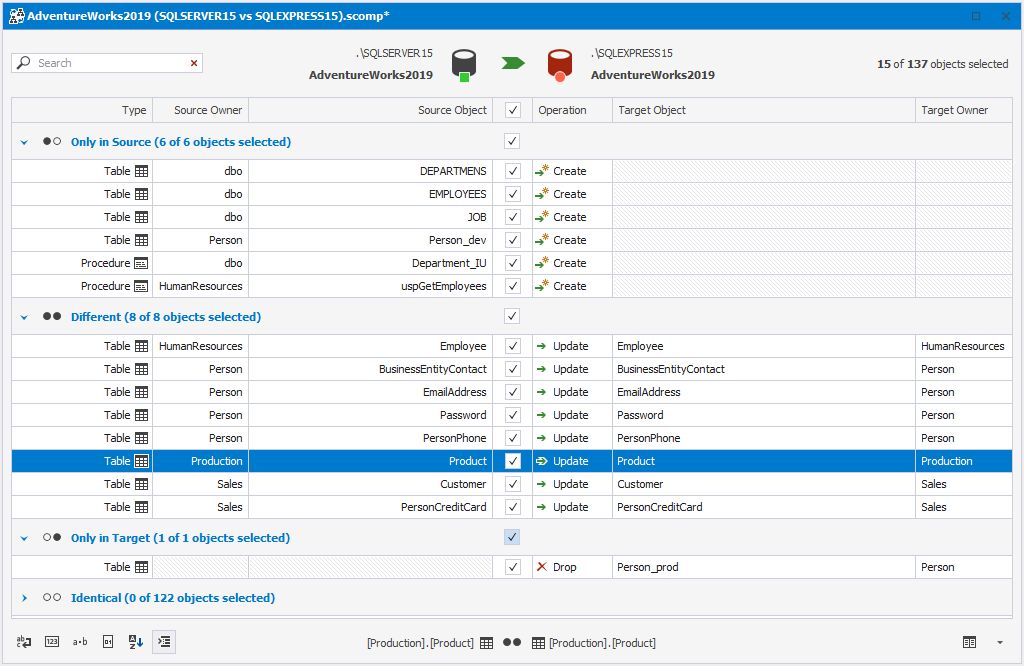Toggle the Only in Source group checkbox
1024x666 pixels.
coord(512,141)
